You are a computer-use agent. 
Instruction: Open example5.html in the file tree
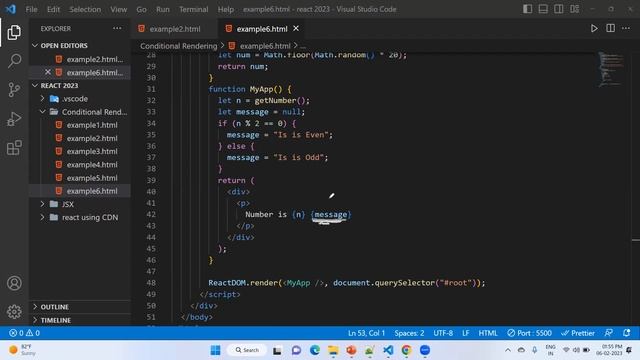tap(92, 178)
